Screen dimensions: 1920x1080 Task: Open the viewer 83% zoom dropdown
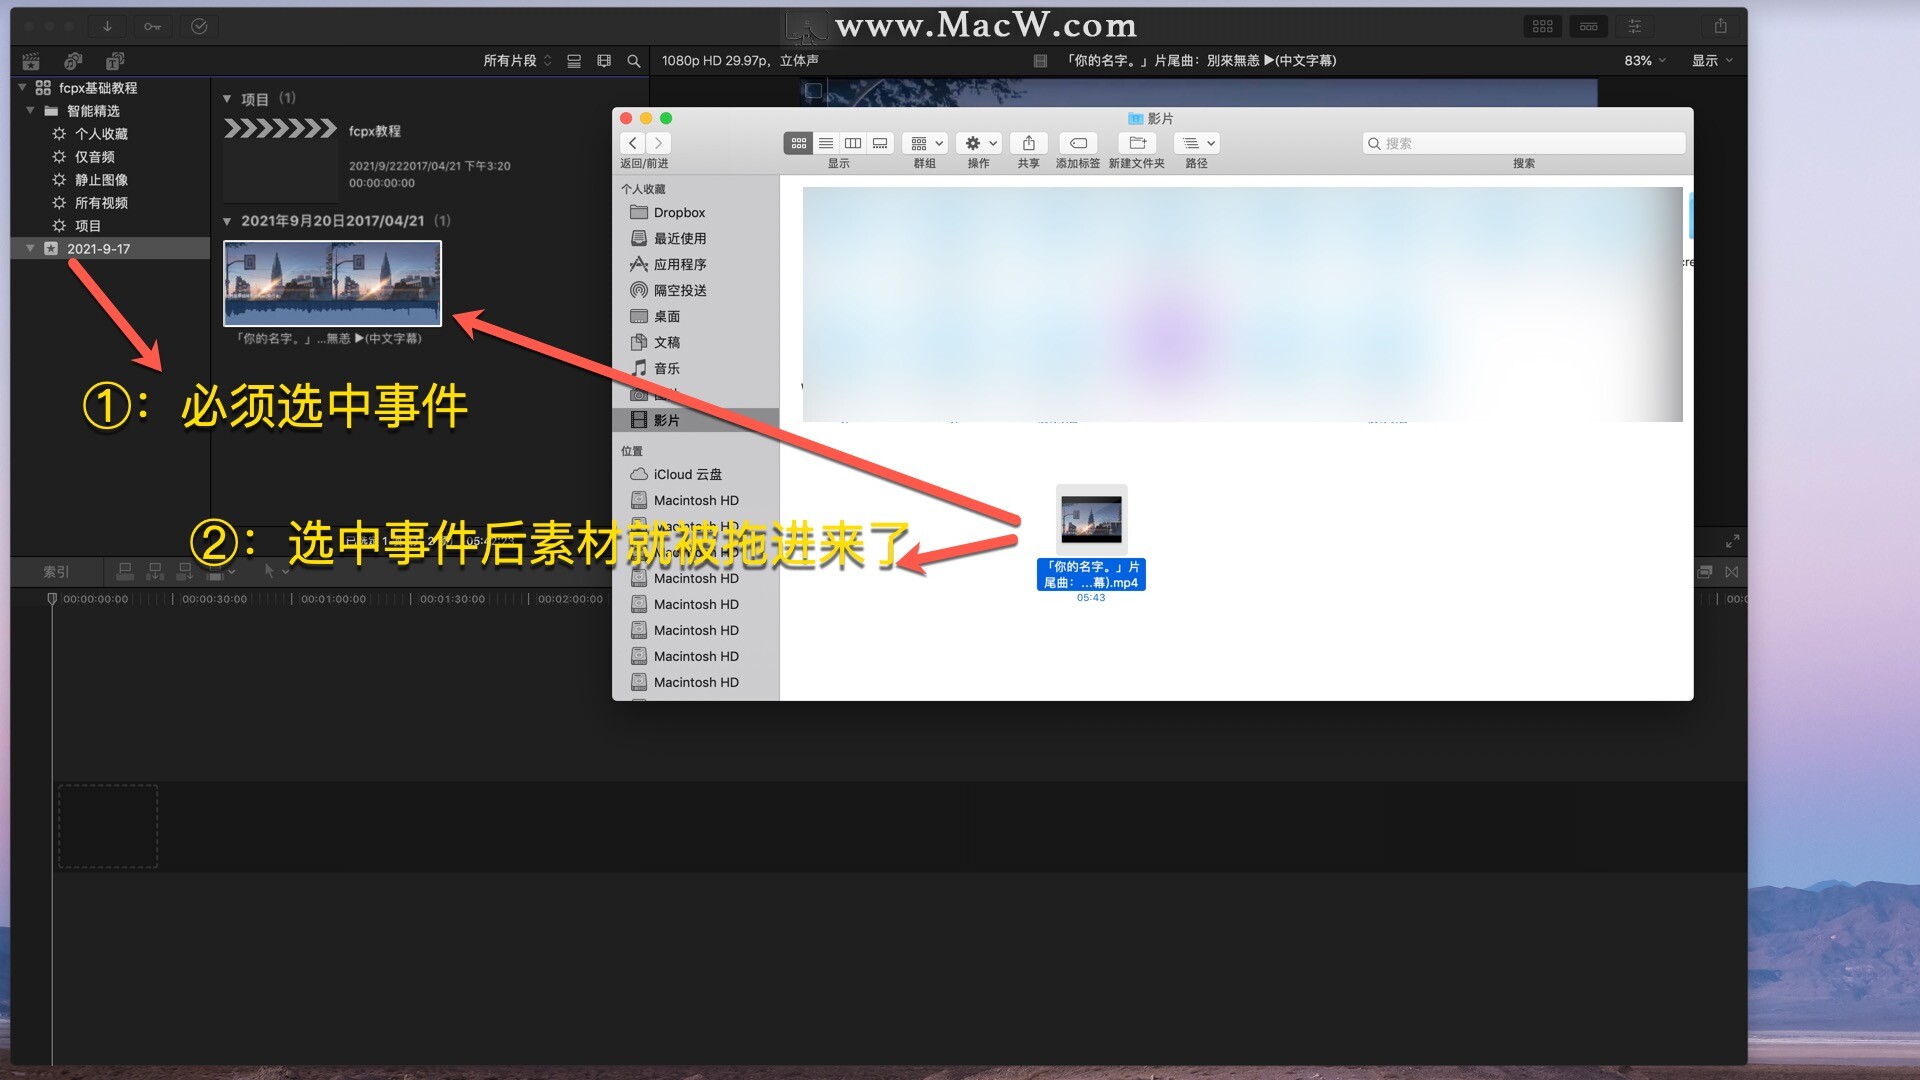(1644, 61)
